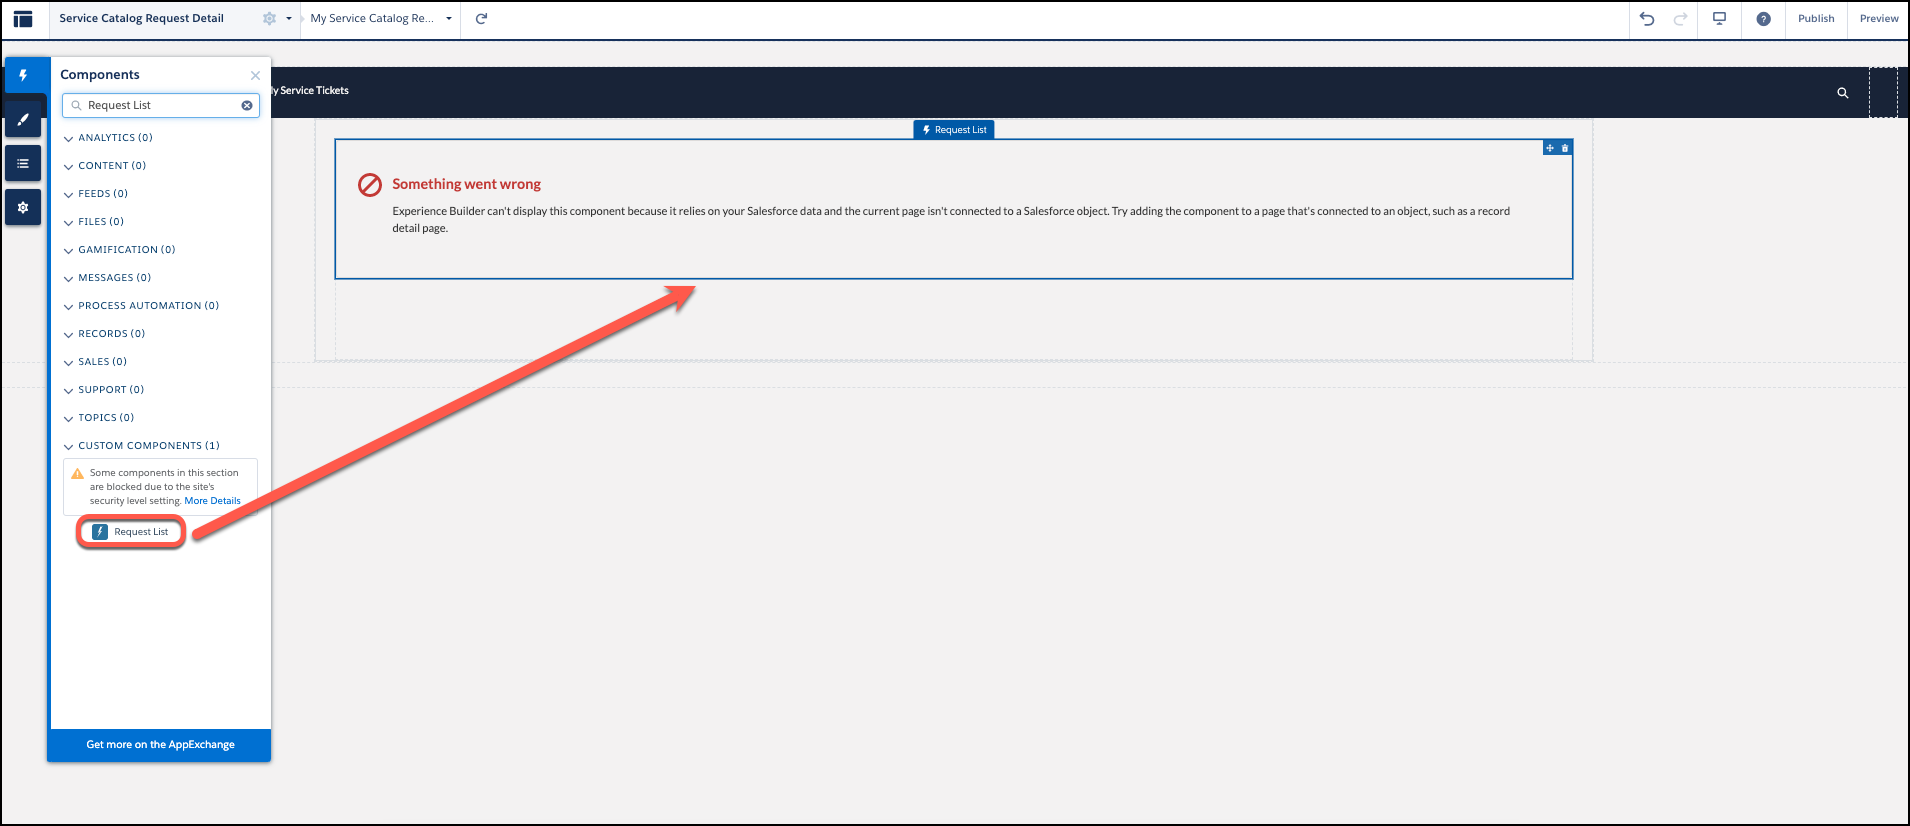Click the move component icon
The width and height of the screenshot is (1910, 826).
point(1550,148)
